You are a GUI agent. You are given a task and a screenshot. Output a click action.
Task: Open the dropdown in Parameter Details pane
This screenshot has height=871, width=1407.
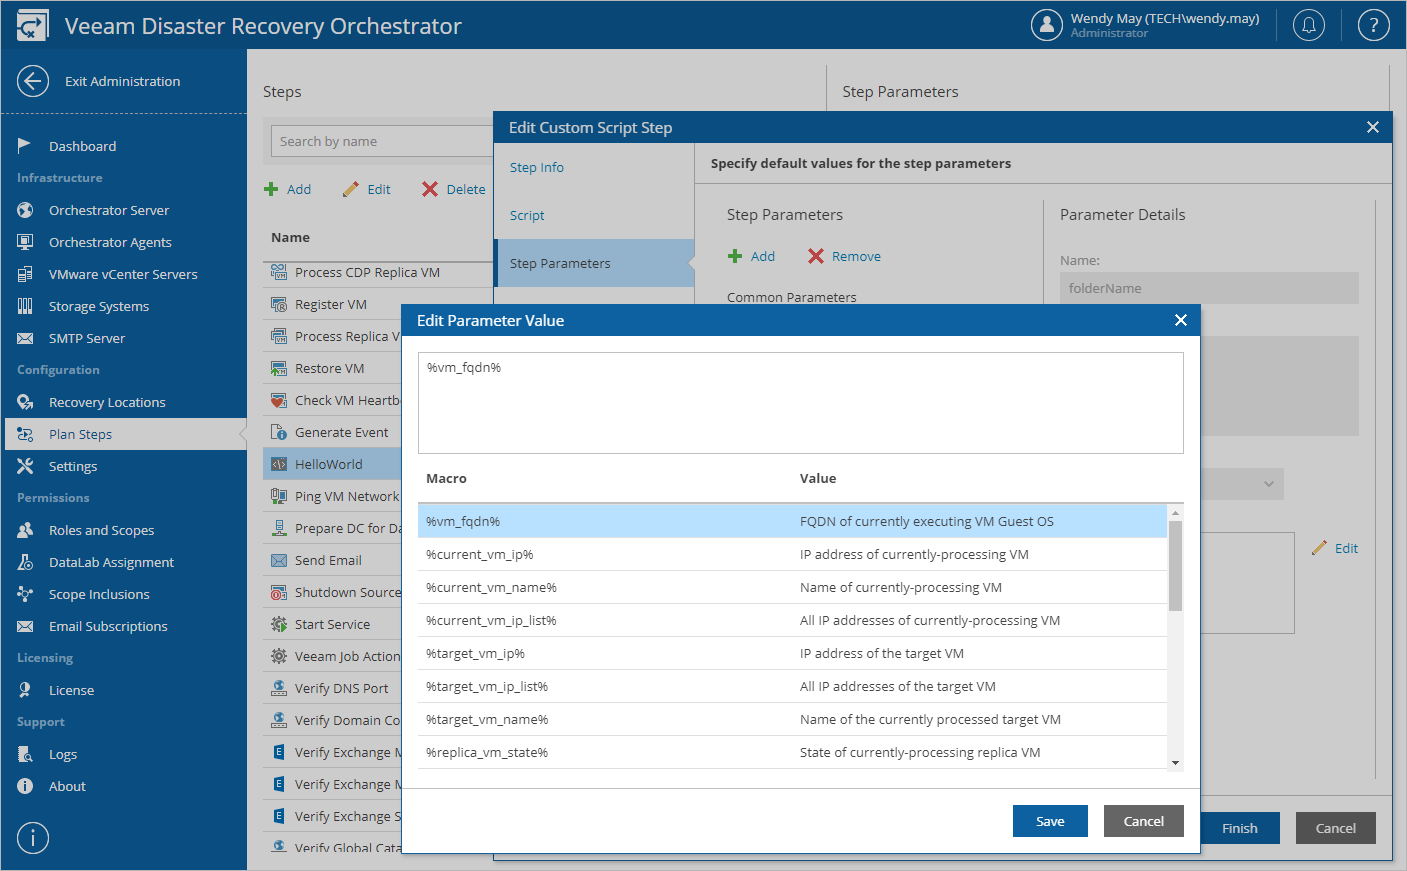[1268, 484]
